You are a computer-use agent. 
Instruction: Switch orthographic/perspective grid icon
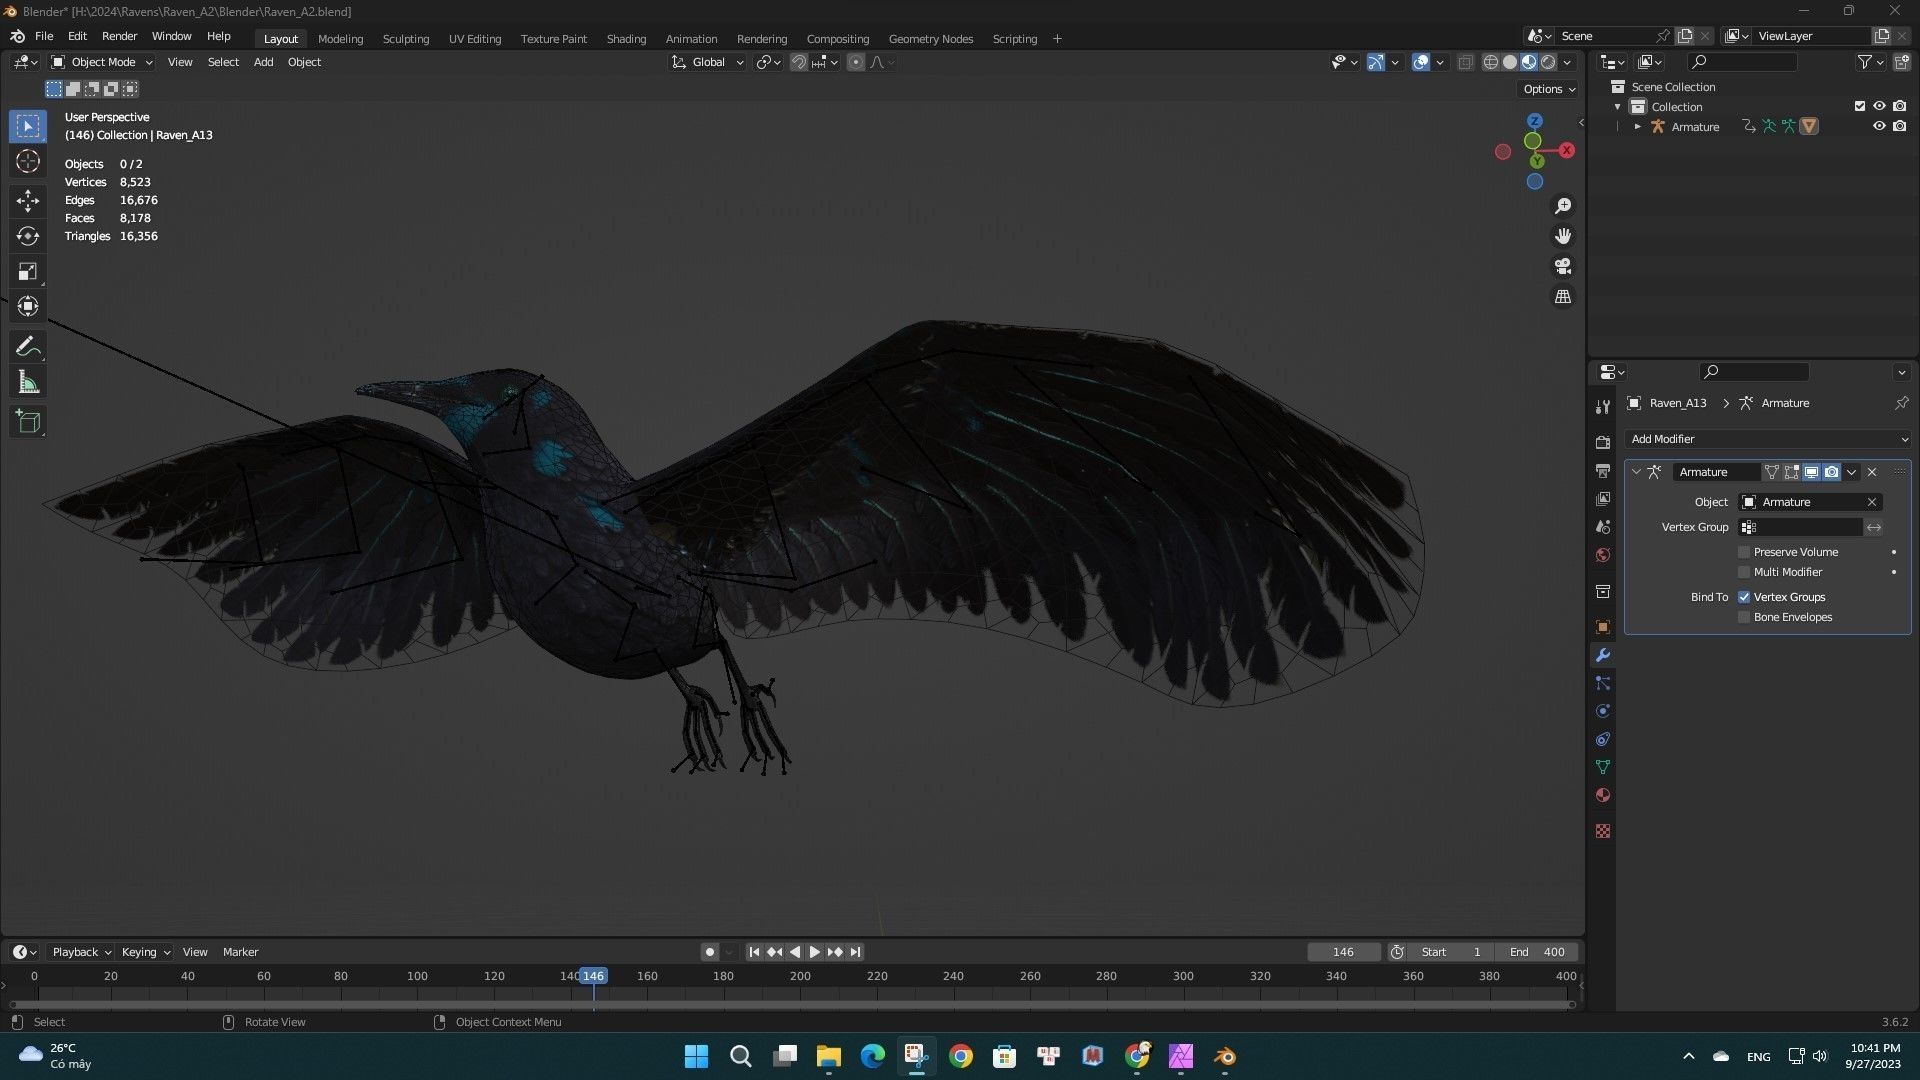click(1563, 297)
